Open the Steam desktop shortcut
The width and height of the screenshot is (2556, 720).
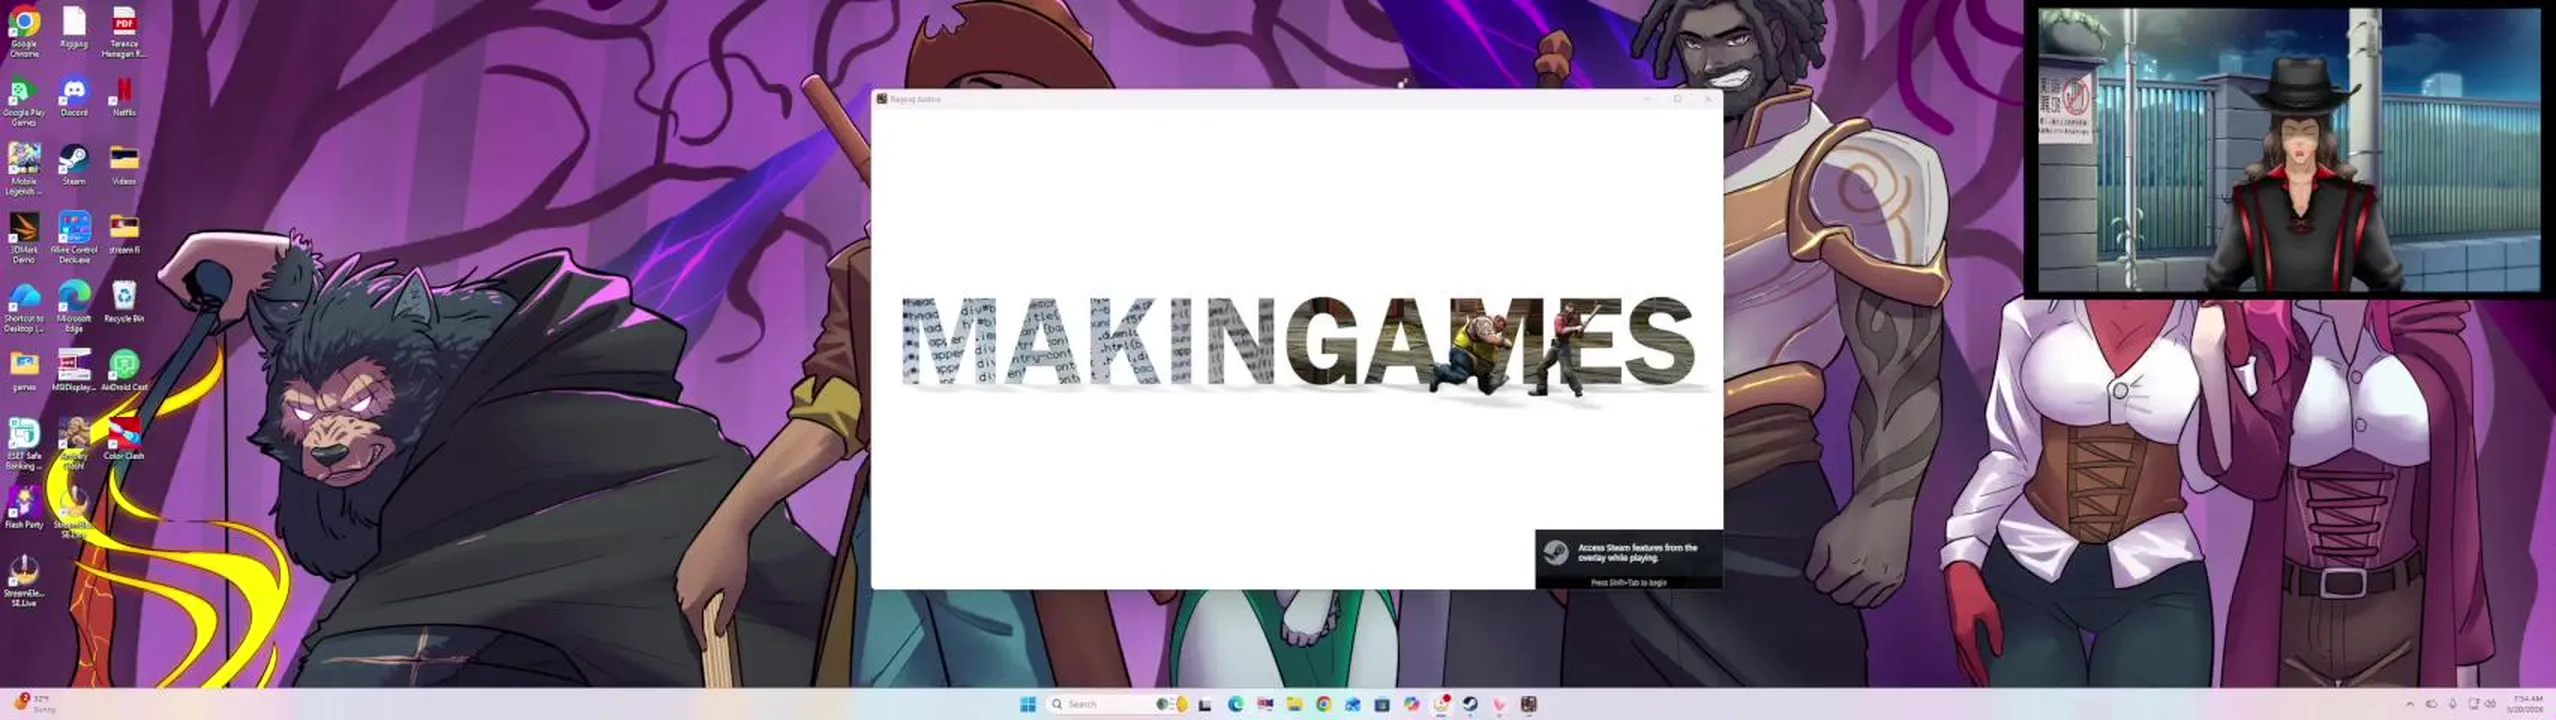74,164
